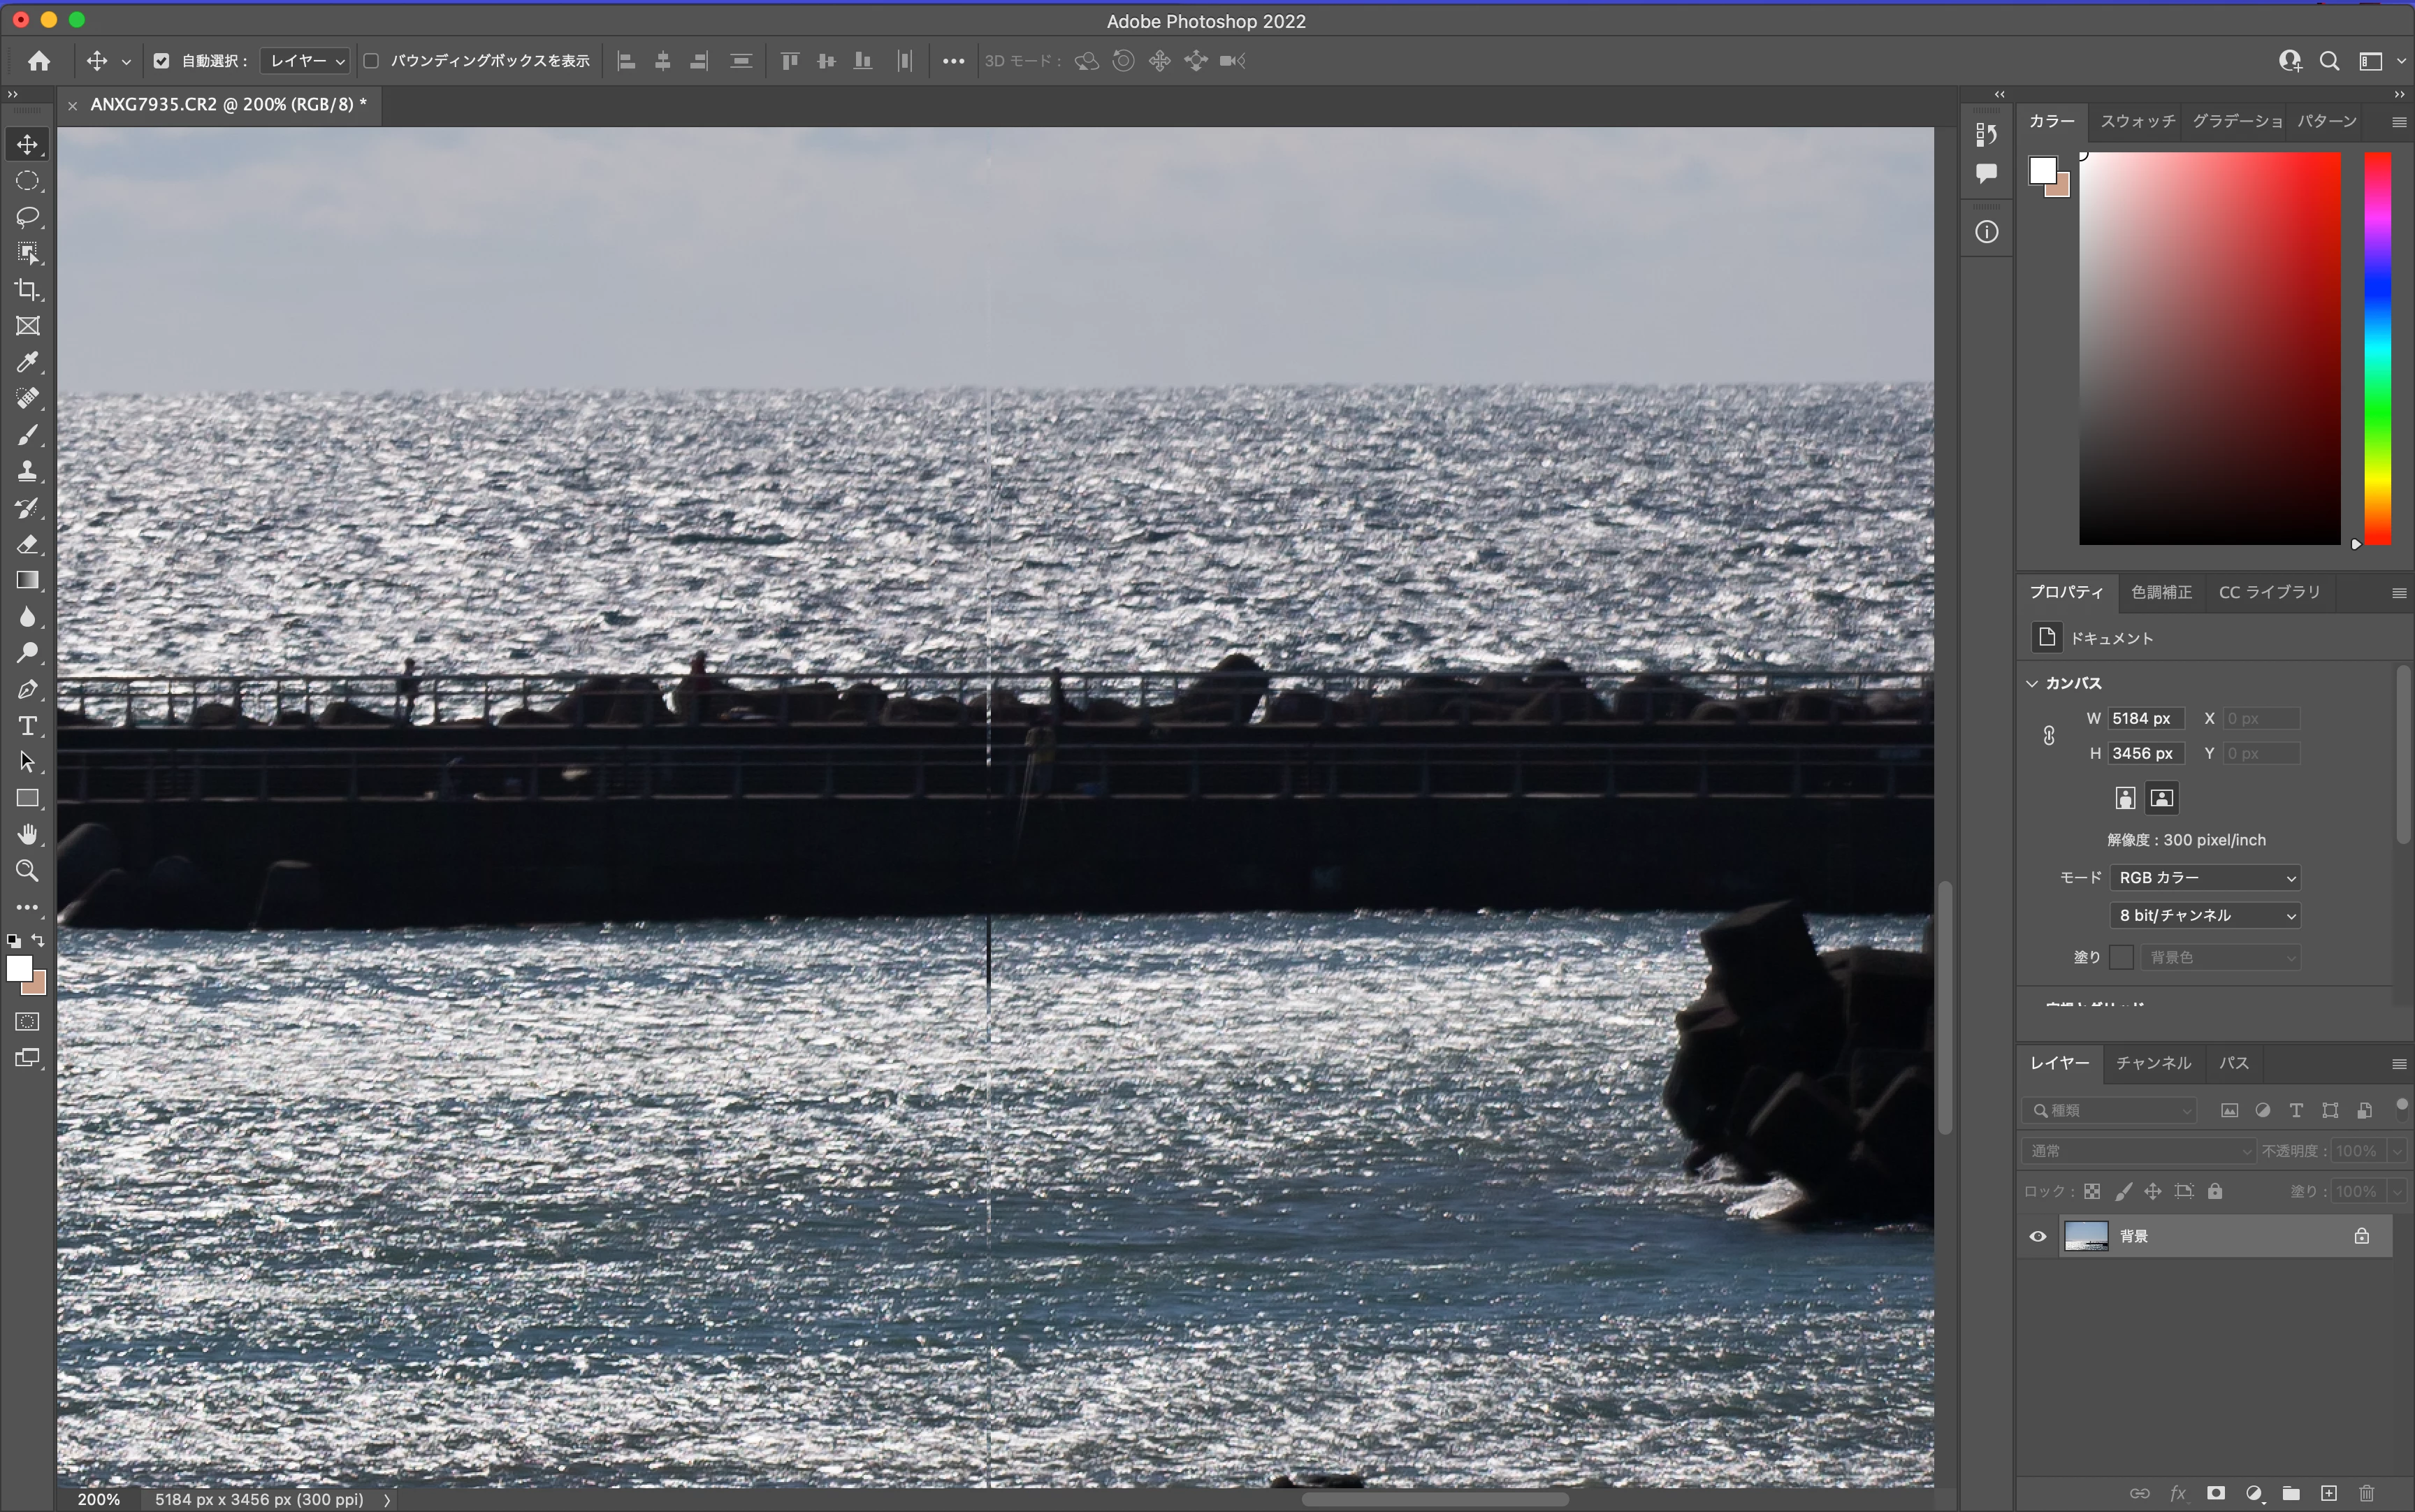The image size is (2415, 1512).
Task: Click the vertical hue spectrum slider
Action: point(2377,348)
